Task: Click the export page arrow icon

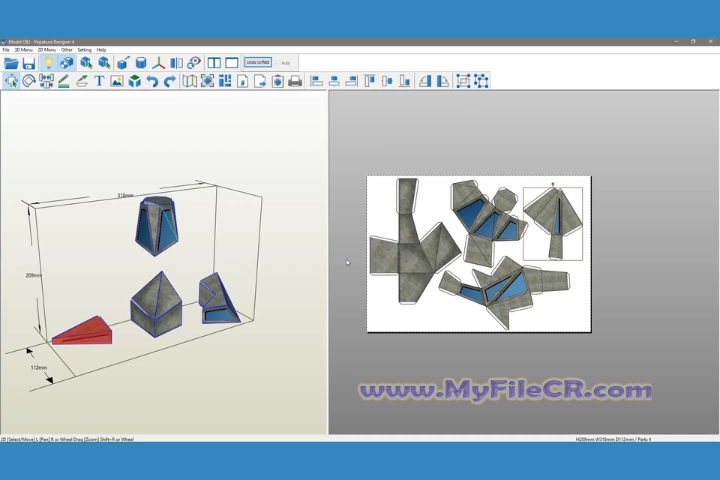Action: click(x=260, y=81)
